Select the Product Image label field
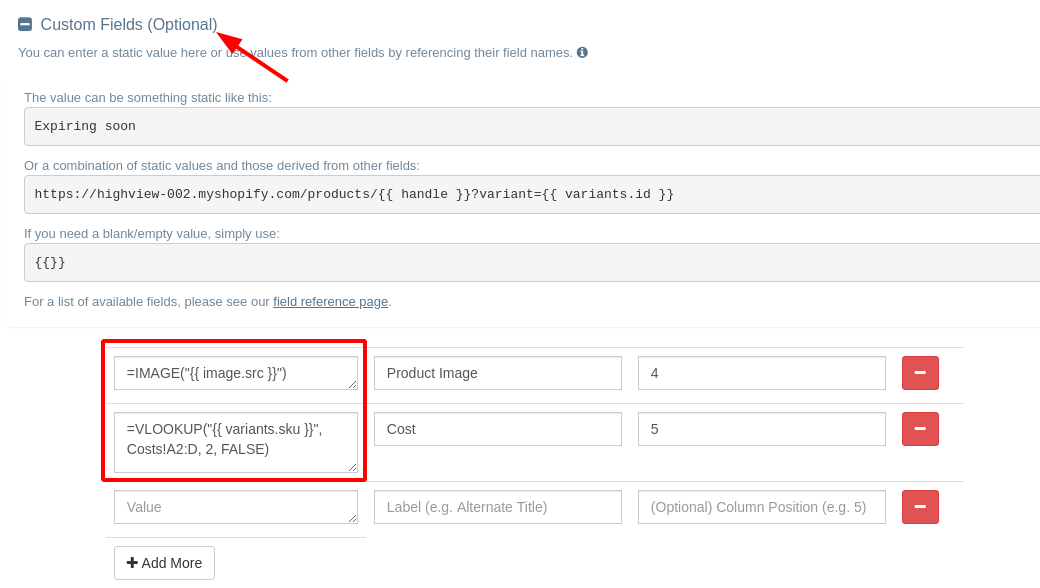 pos(497,372)
